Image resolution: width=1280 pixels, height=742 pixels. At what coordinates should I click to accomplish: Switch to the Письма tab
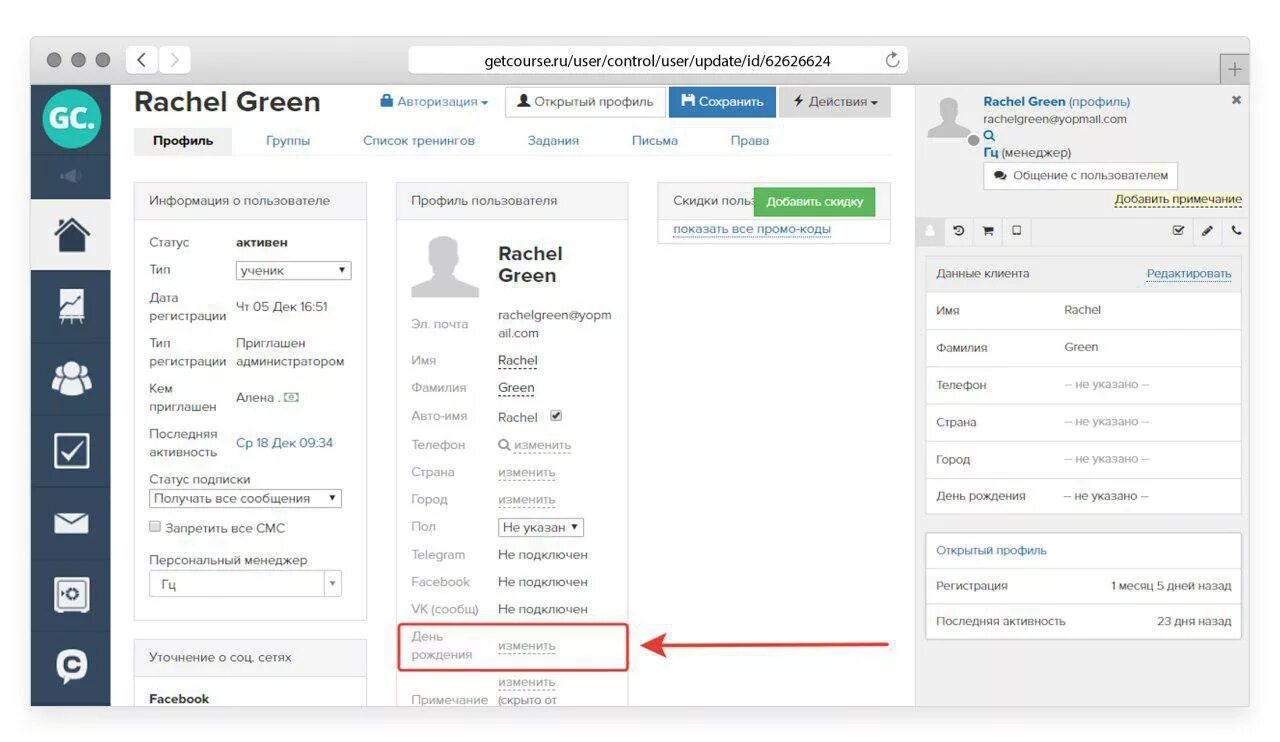pyautogui.click(x=655, y=141)
